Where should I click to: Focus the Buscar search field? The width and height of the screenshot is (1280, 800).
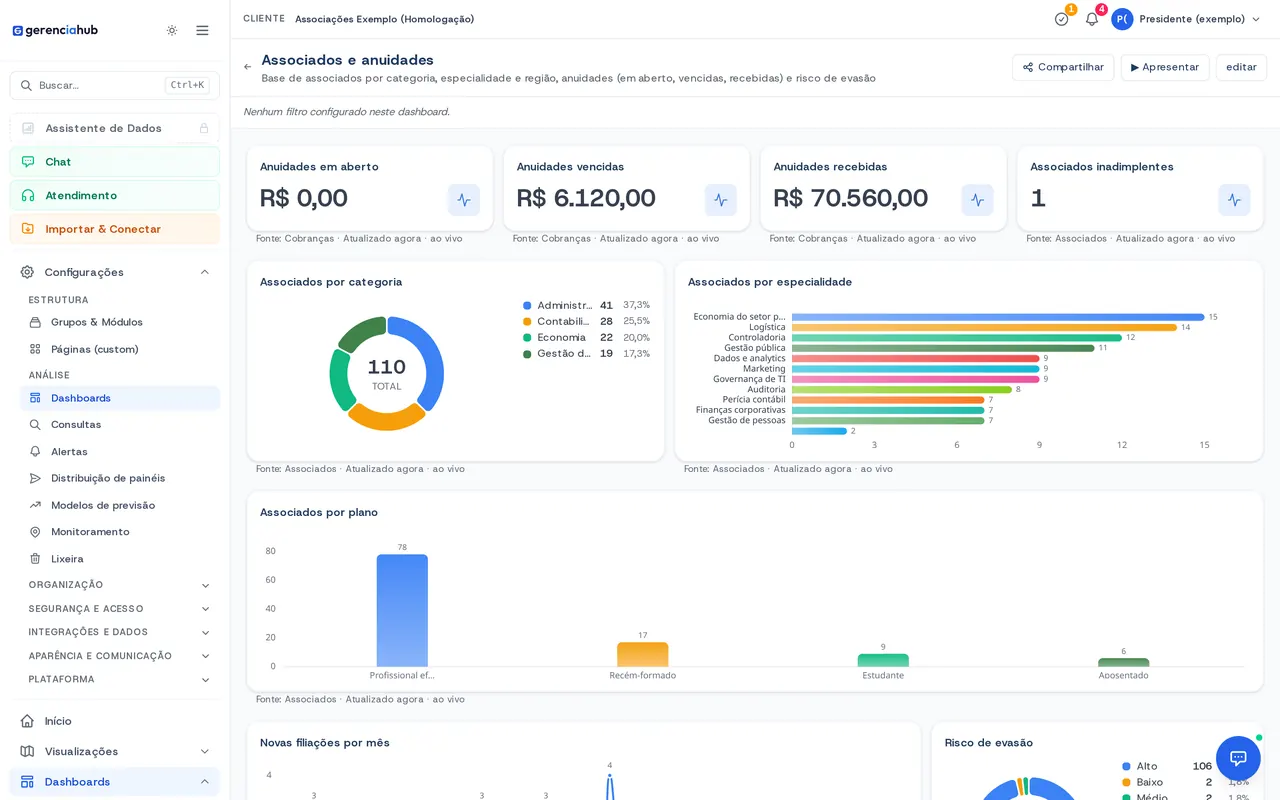tap(115, 85)
